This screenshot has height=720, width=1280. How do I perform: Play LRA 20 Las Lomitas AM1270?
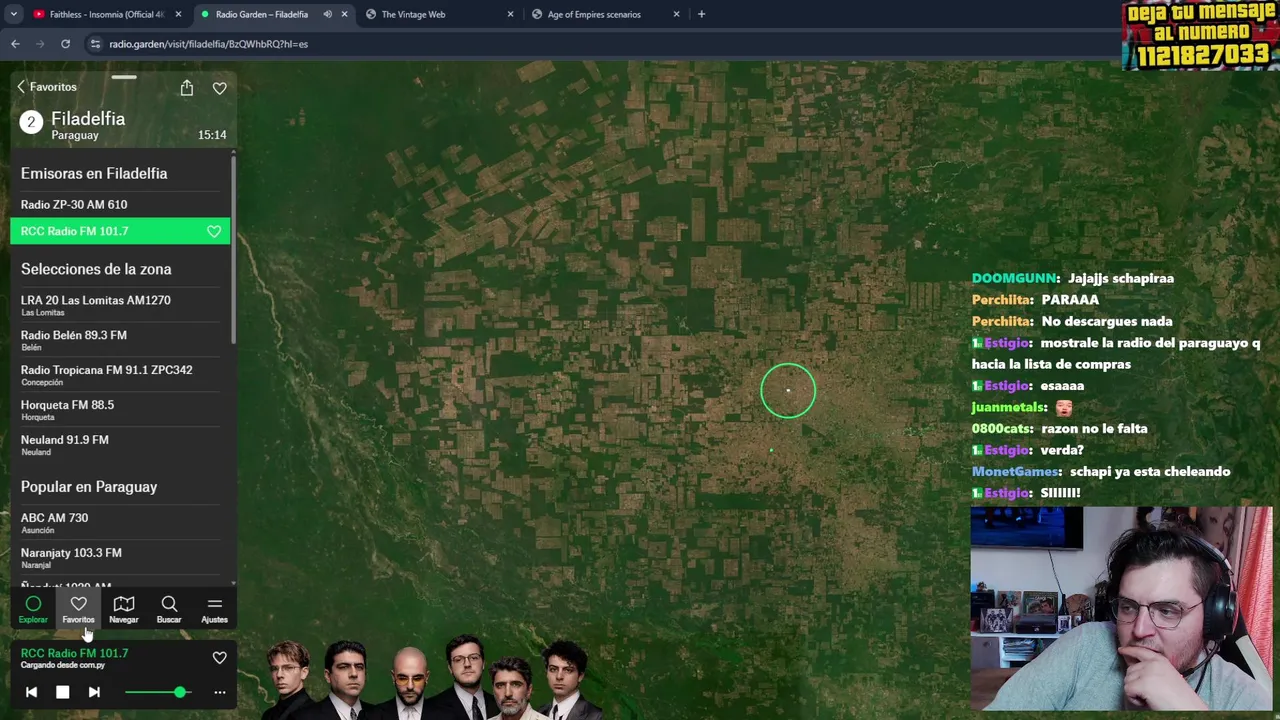(120, 305)
